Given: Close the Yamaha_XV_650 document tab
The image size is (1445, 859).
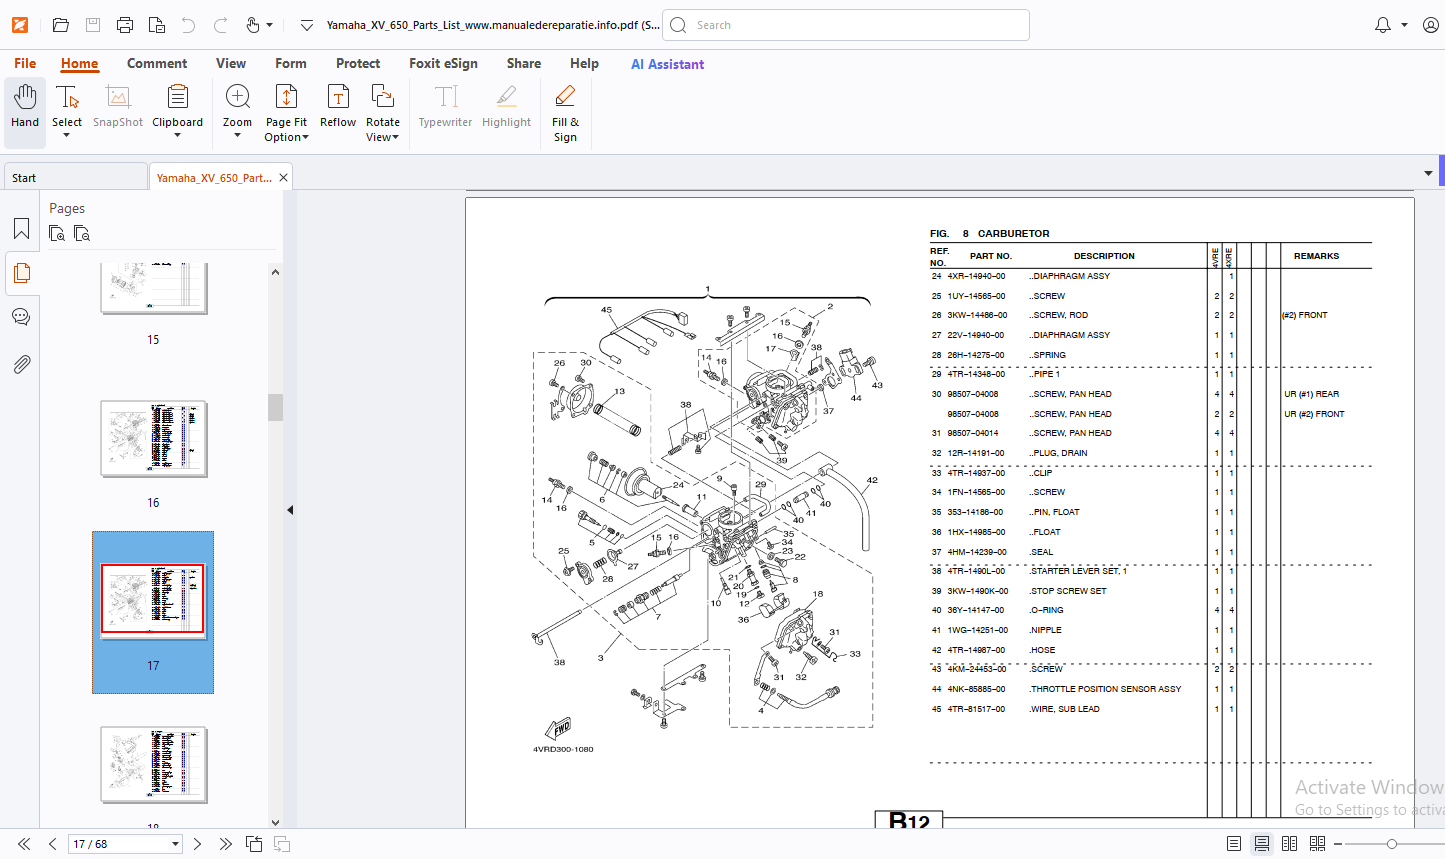Looking at the screenshot, I should pos(284,177).
